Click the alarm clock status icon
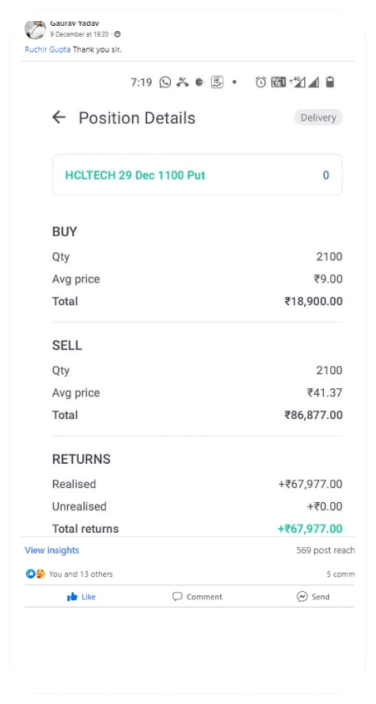The height and width of the screenshot is (704, 376). pos(261,82)
